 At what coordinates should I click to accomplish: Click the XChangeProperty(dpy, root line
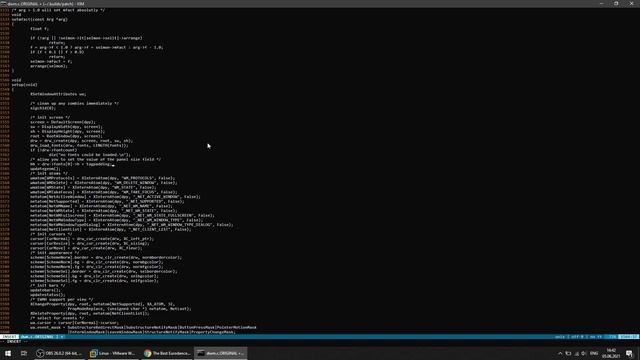(102, 304)
